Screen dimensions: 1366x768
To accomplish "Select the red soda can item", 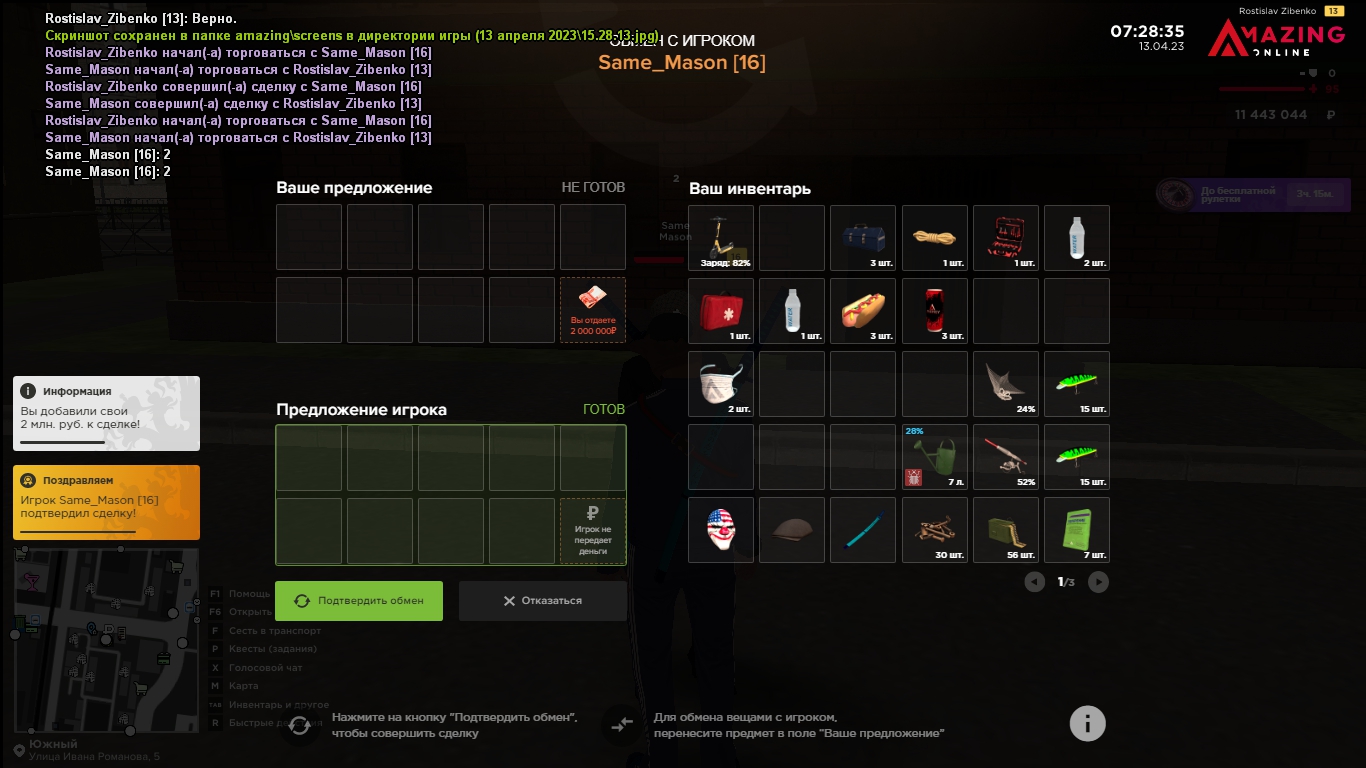I will [x=935, y=311].
